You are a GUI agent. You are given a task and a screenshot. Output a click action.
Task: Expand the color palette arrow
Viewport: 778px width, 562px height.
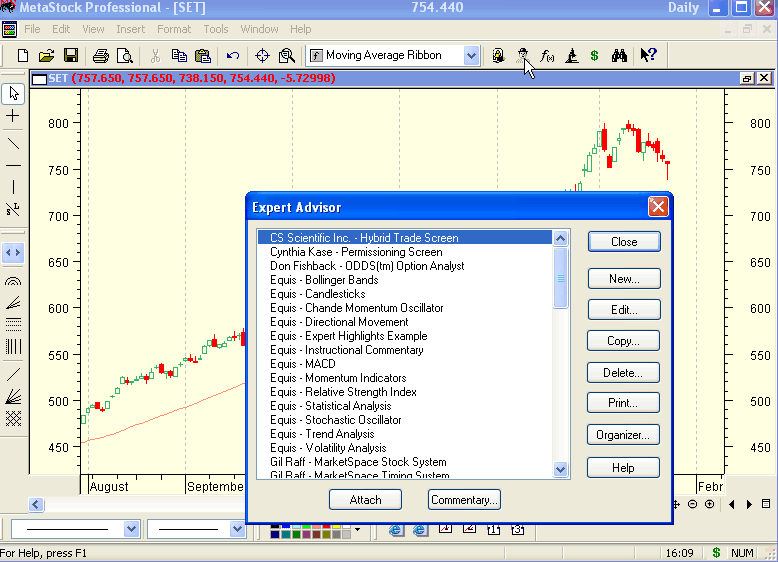point(357,530)
